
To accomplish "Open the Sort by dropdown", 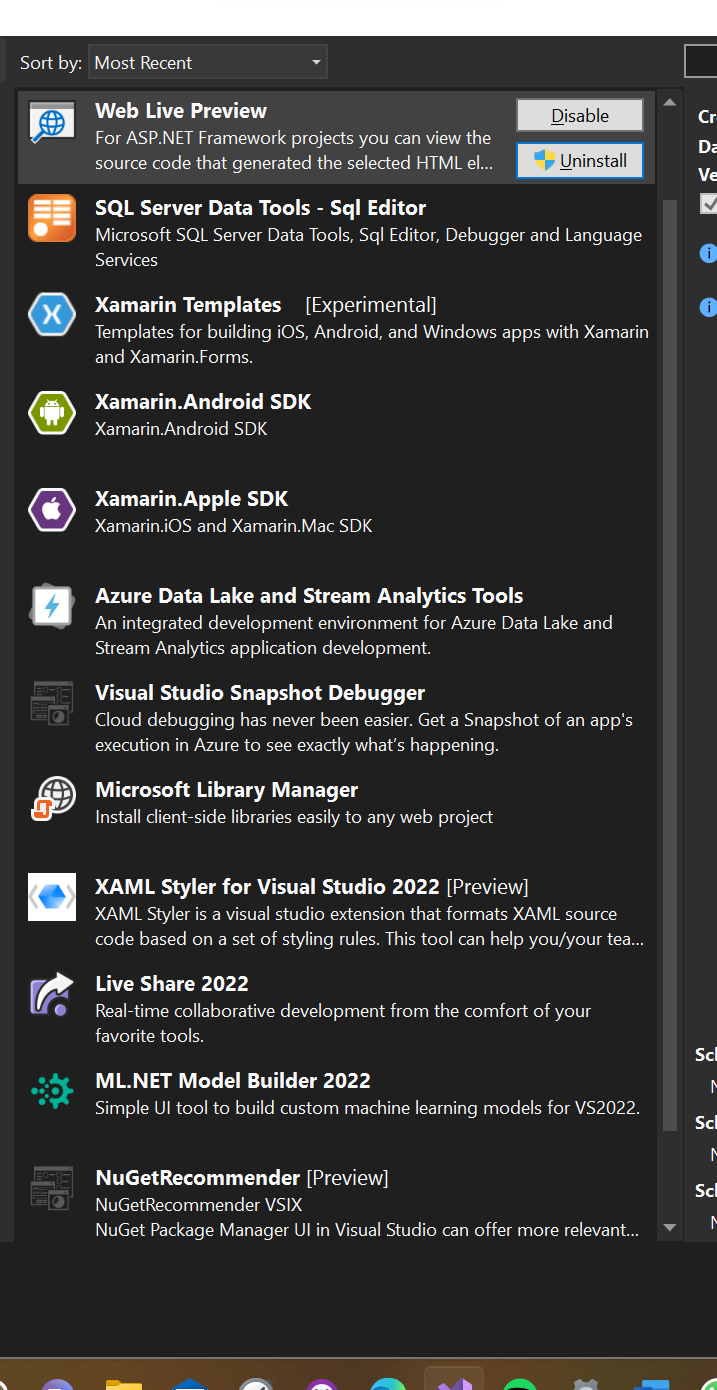I will pyautogui.click(x=208, y=62).
